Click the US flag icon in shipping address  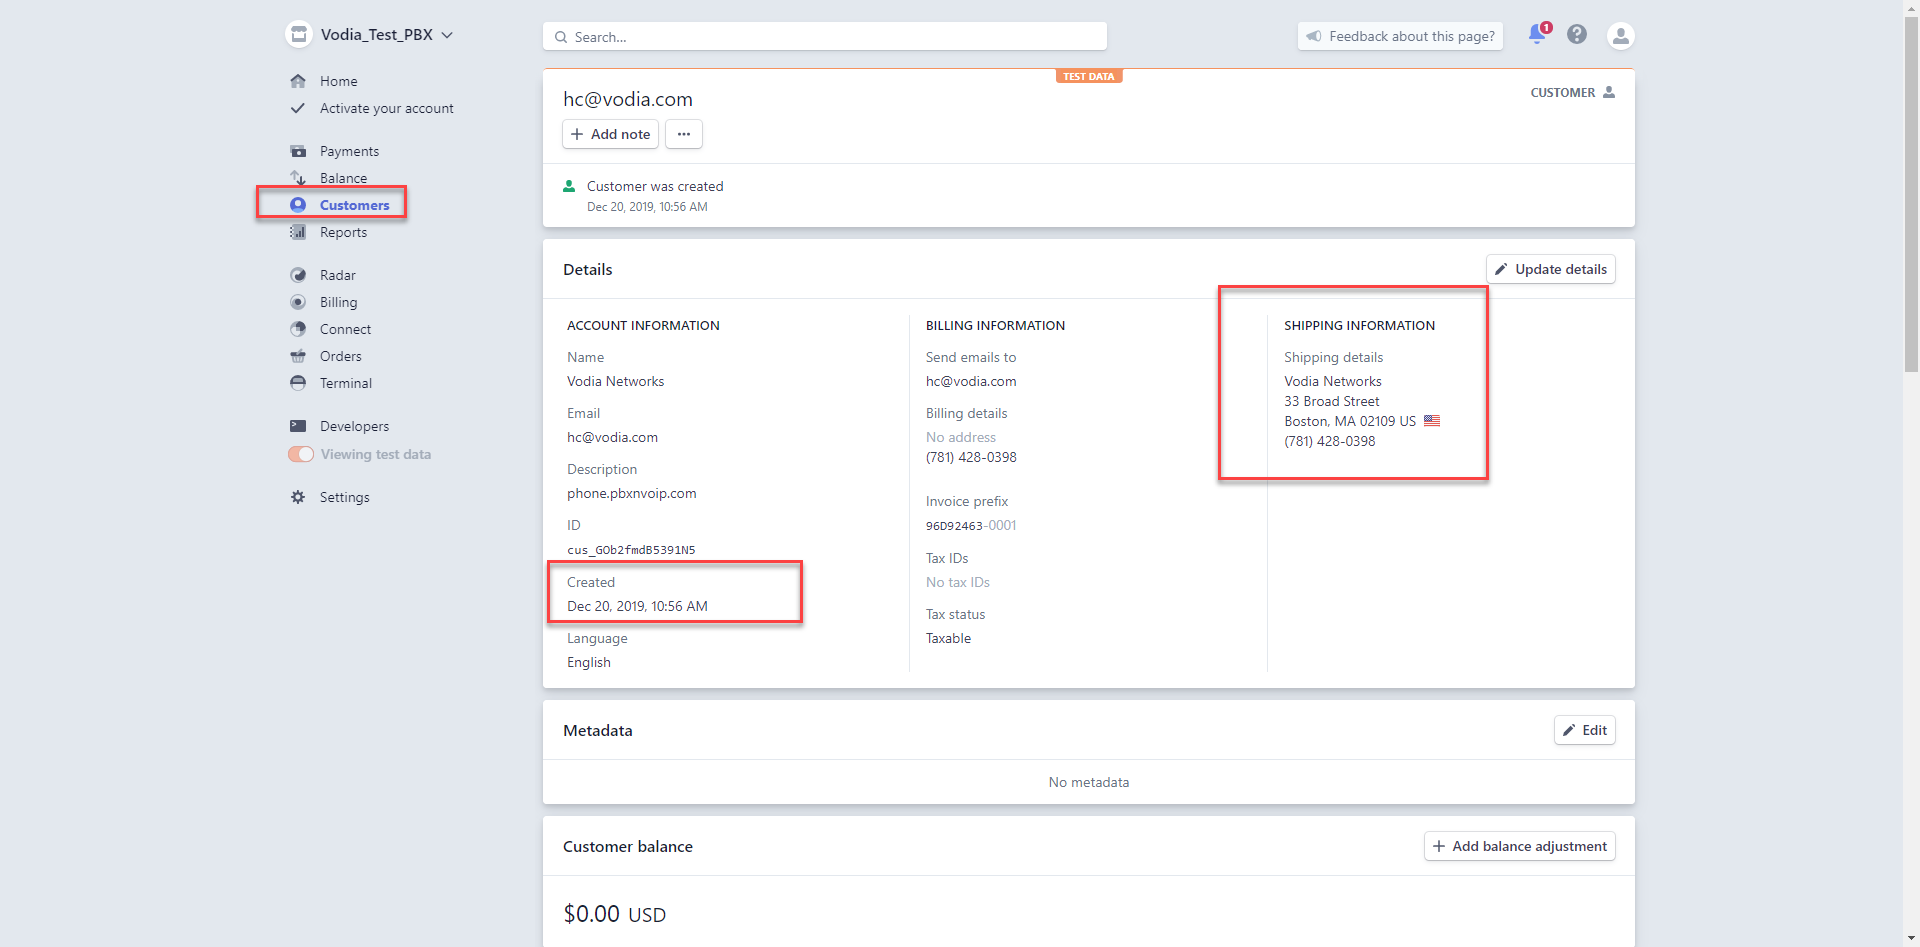pos(1432,421)
